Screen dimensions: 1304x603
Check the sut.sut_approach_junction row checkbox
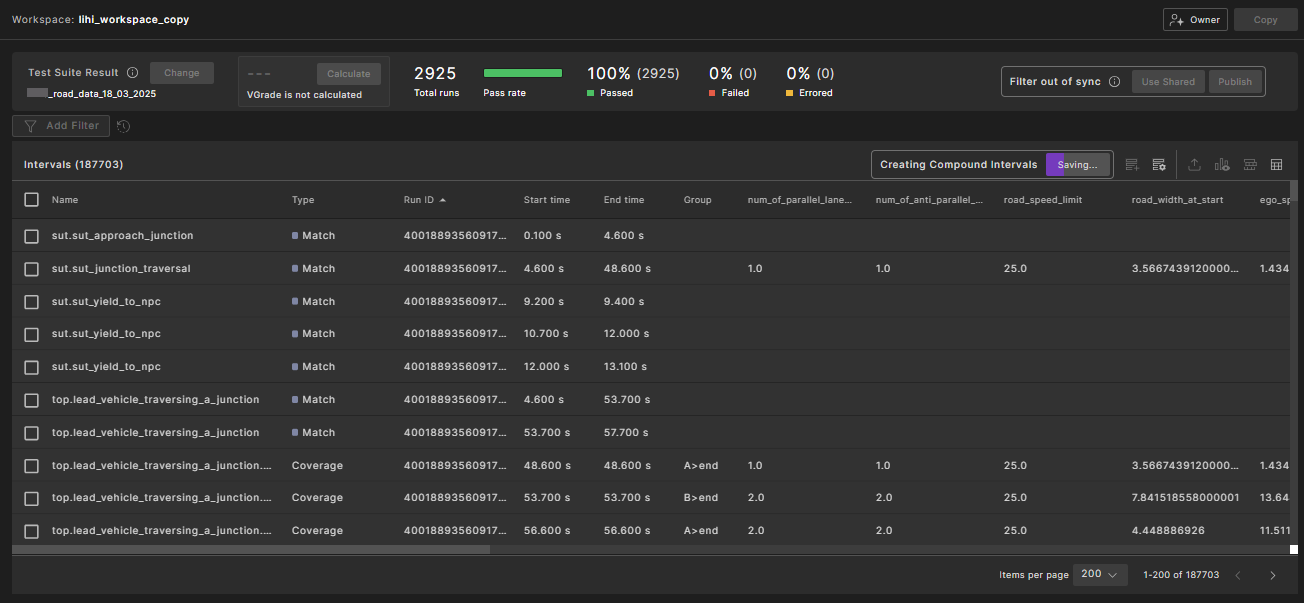[32, 236]
